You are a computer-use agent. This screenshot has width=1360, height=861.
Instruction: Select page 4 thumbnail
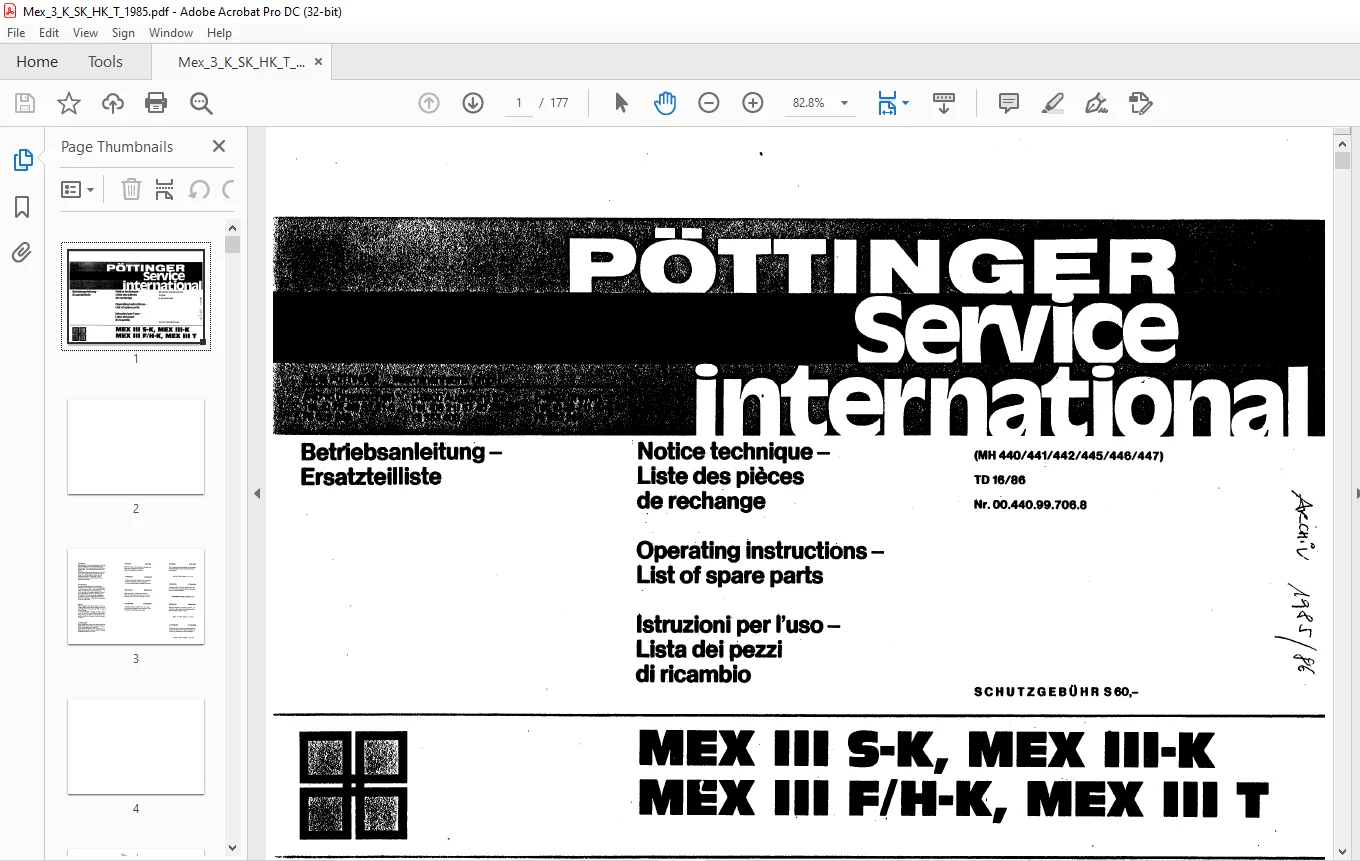[136, 746]
